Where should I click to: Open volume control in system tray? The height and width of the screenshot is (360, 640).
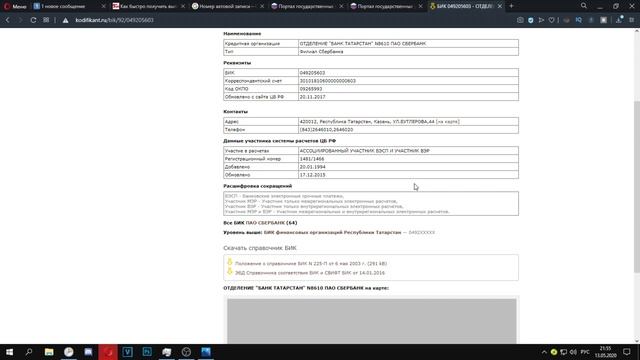coord(573,352)
